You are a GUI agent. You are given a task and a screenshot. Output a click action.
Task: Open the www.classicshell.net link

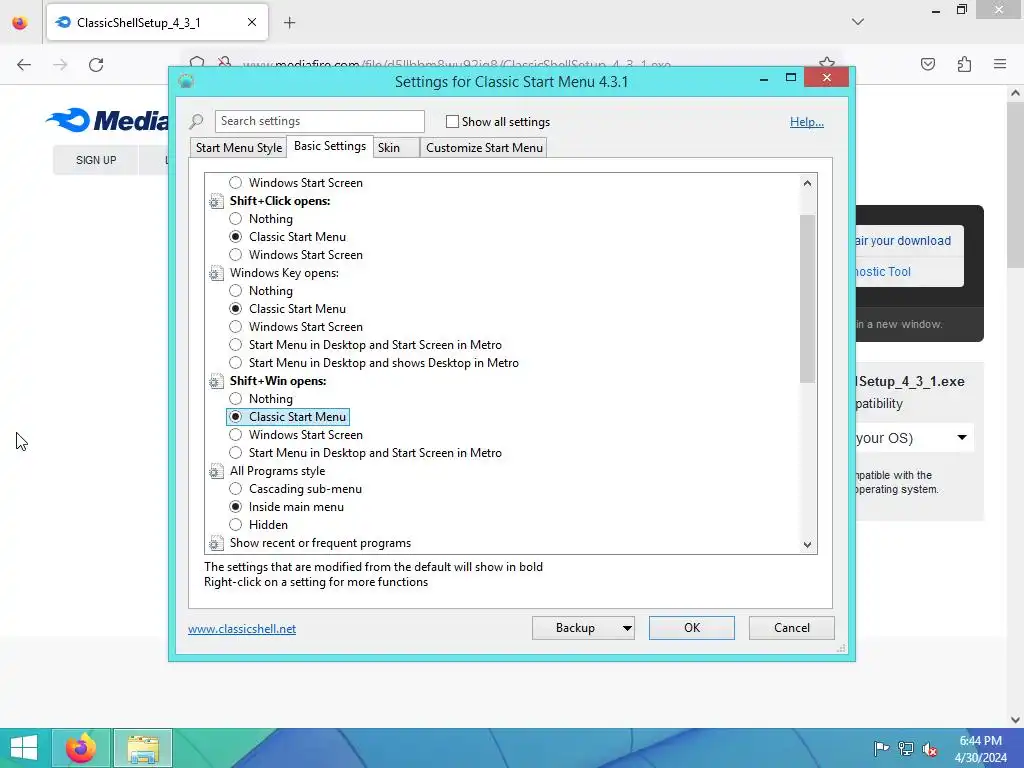point(242,629)
